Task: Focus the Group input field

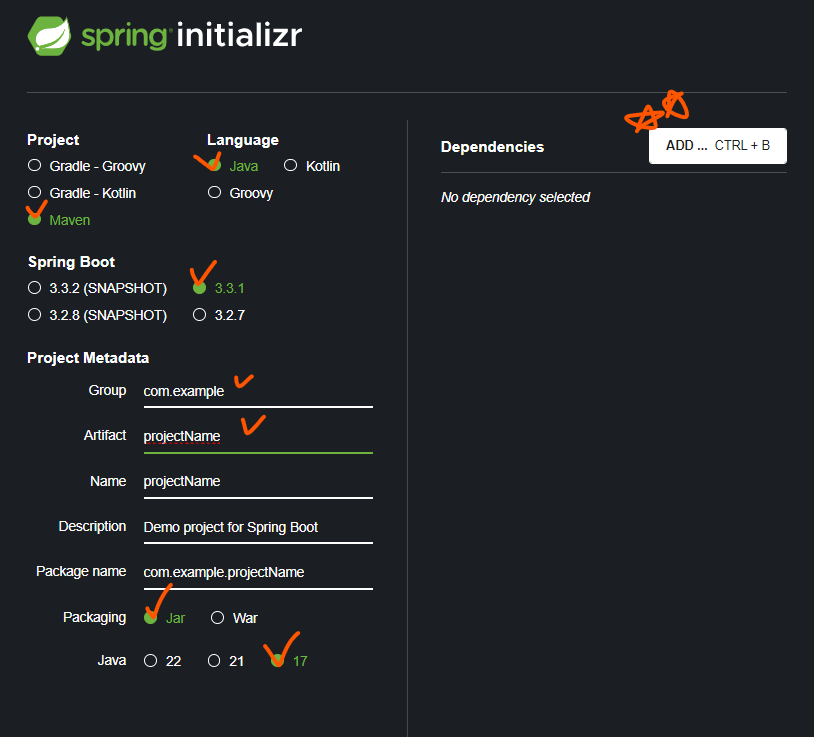Action: (x=258, y=391)
